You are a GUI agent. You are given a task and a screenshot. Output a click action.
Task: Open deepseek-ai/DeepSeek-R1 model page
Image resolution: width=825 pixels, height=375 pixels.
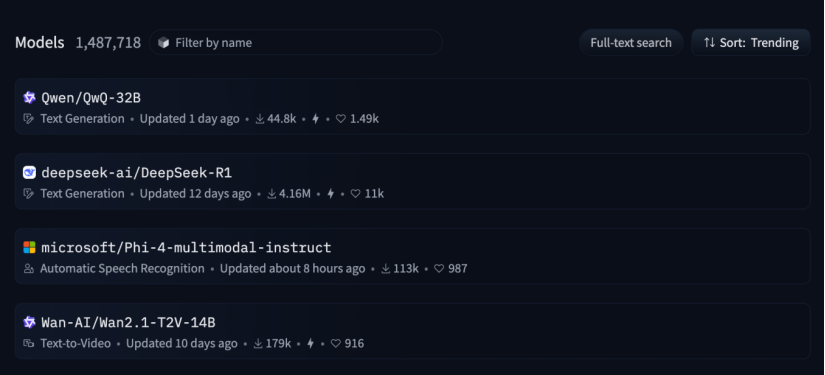pos(137,173)
